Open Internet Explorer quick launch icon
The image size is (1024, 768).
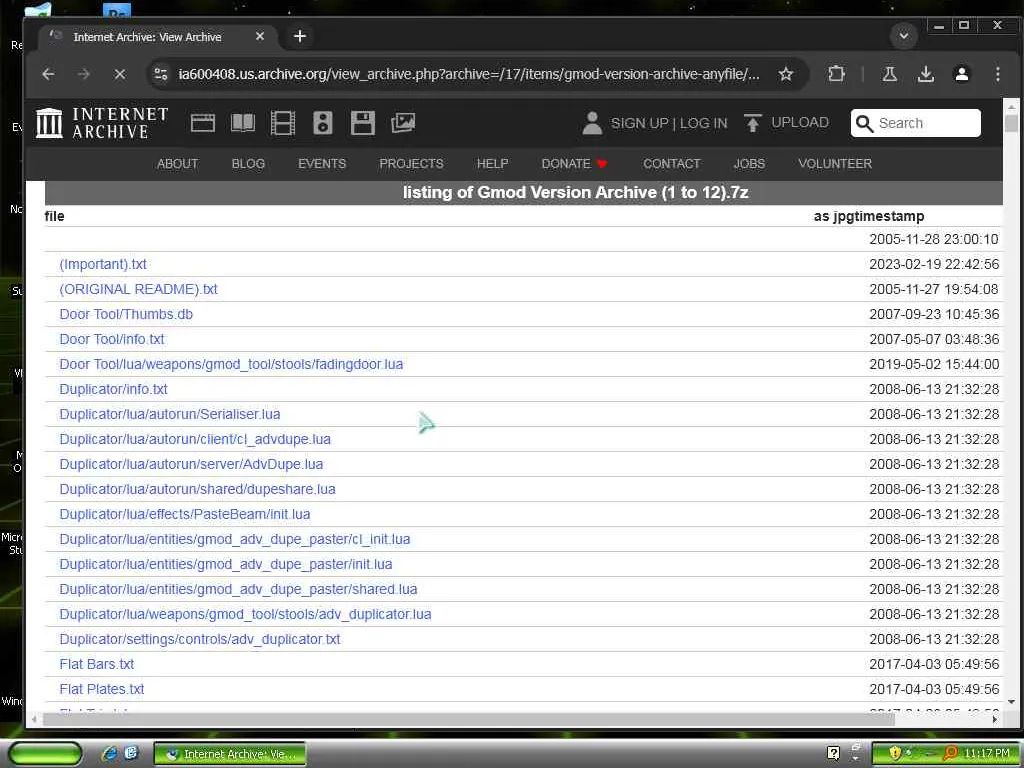pyautogui.click(x=108, y=754)
